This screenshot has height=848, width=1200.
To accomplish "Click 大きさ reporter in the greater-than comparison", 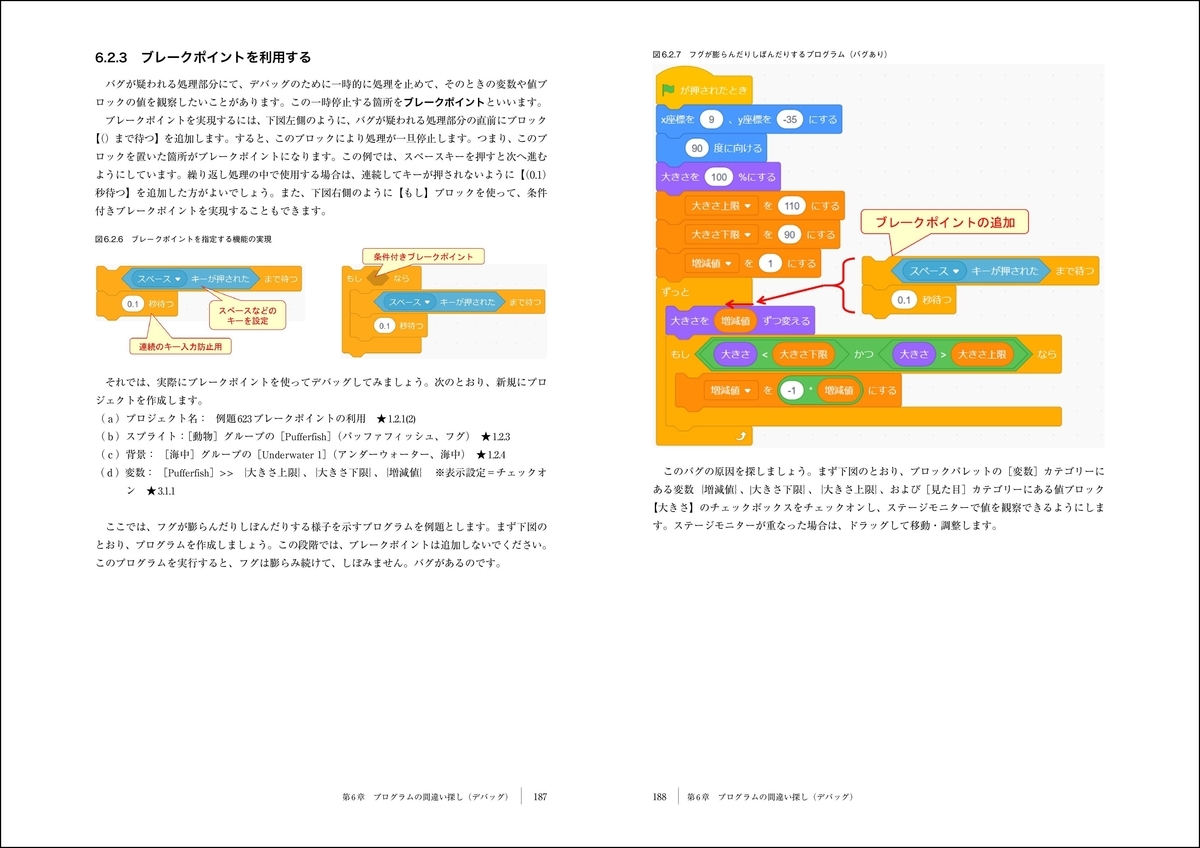I will click(x=914, y=354).
